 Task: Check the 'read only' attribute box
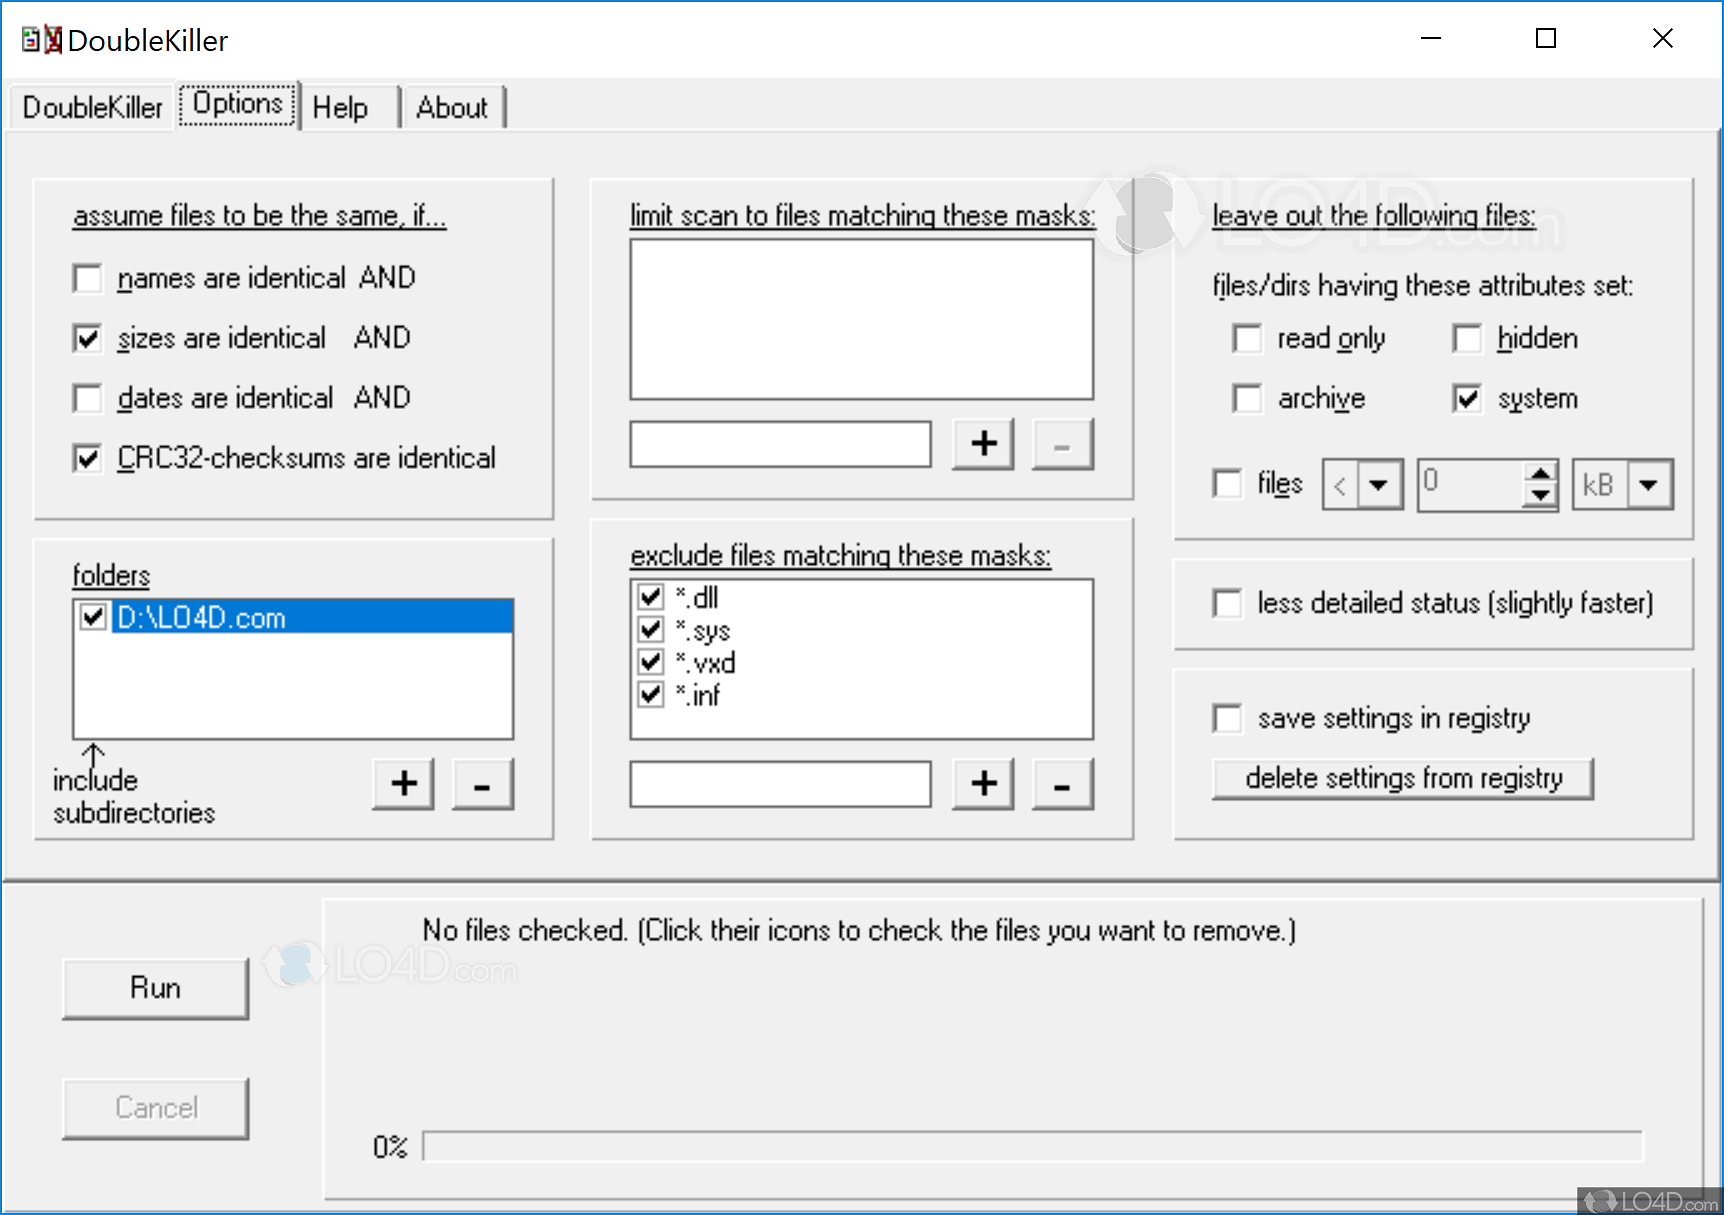point(1247,338)
